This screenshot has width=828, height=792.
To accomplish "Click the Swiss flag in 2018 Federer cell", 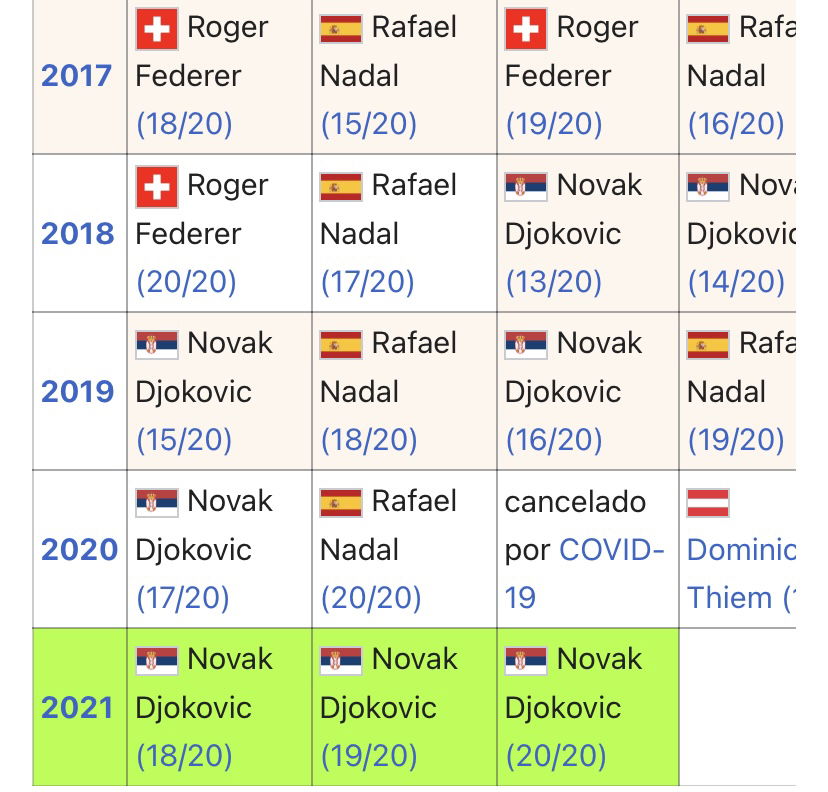I will point(156,186).
